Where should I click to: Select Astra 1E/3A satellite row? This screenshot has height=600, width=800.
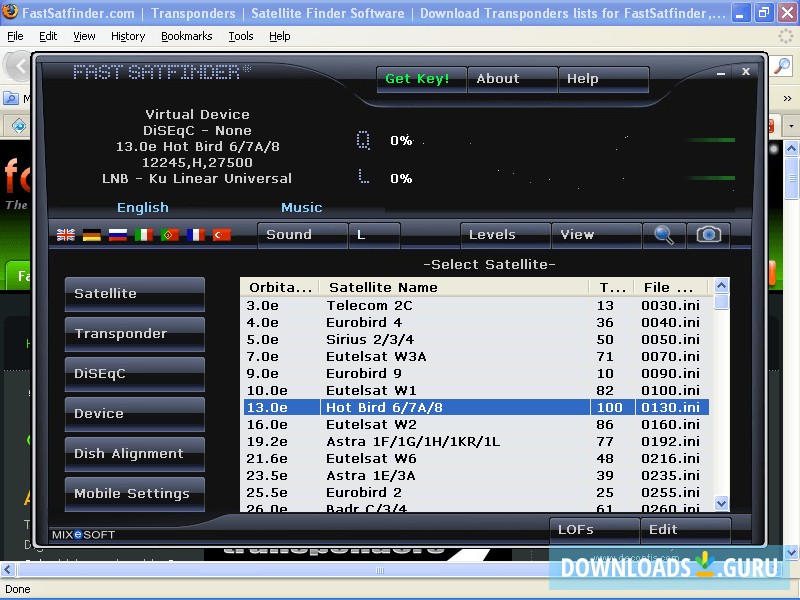(474, 476)
